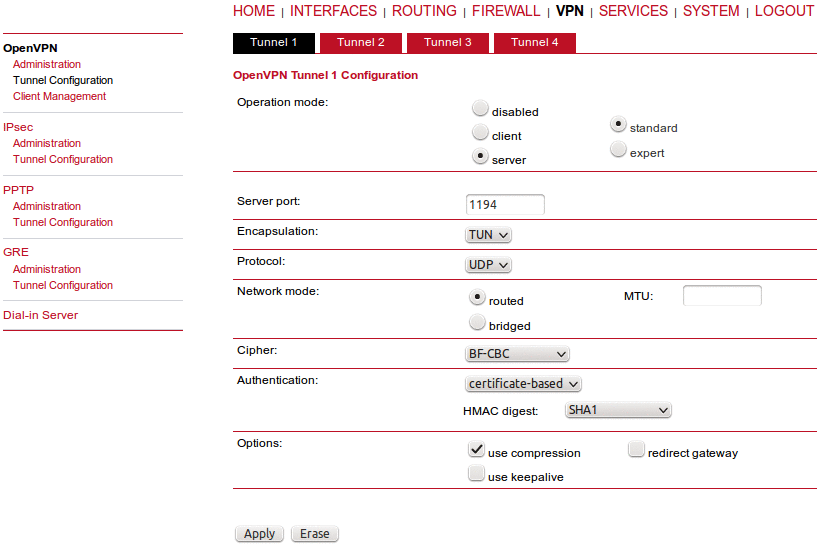
Task: Open OpenVPN Administration link
Action: [47, 64]
